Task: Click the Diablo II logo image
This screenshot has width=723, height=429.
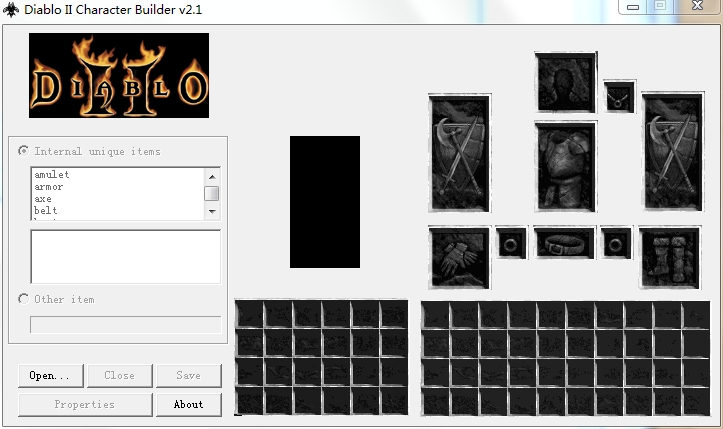Action: tap(119, 75)
